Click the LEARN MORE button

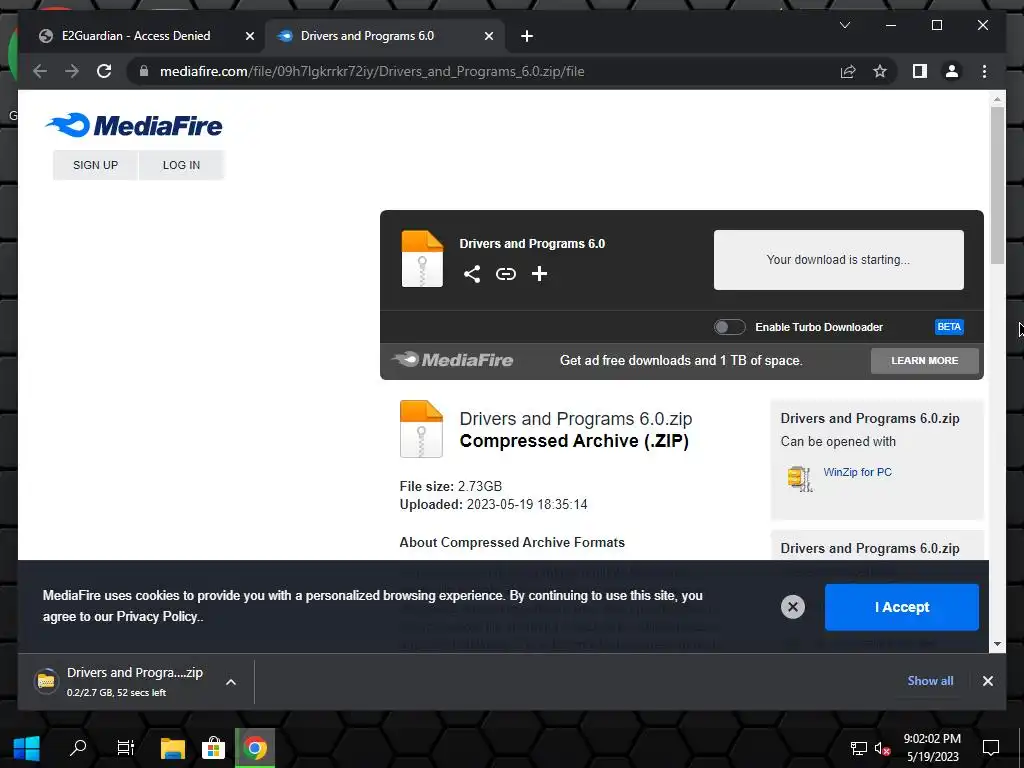pos(925,360)
